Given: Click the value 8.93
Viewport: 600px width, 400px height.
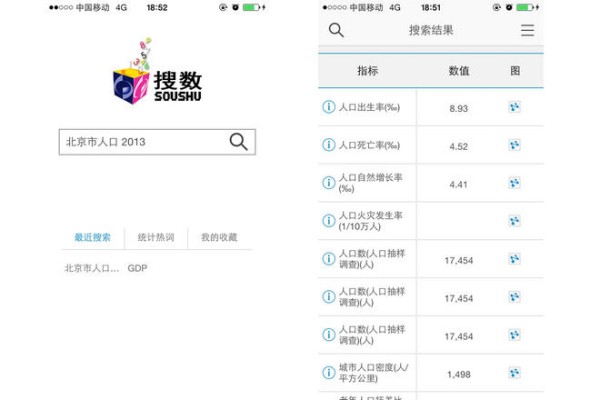Looking at the screenshot, I should [459, 108].
